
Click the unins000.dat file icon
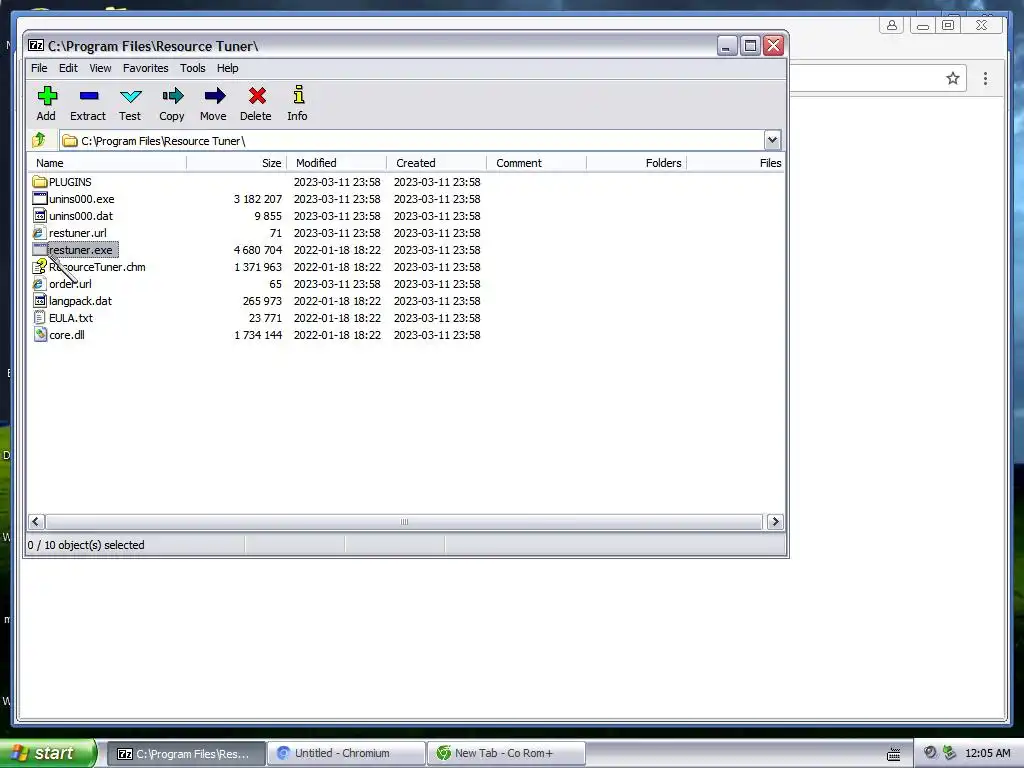pyautogui.click(x=40, y=216)
